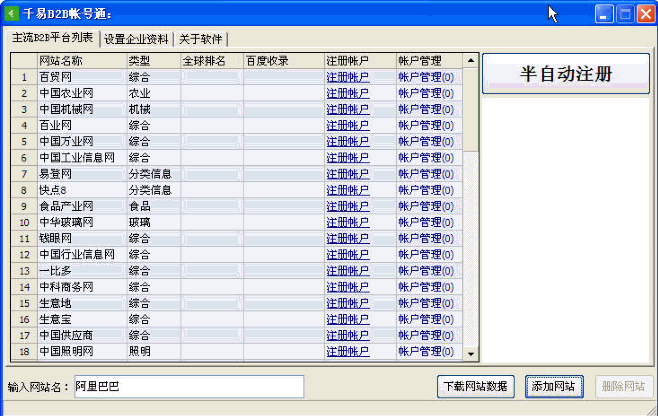Switch to 主流B2B平台列表 tab
This screenshot has width=658, height=416.
tap(52, 38)
